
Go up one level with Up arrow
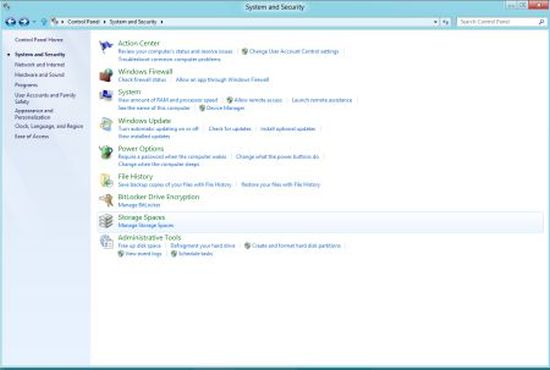(44, 22)
